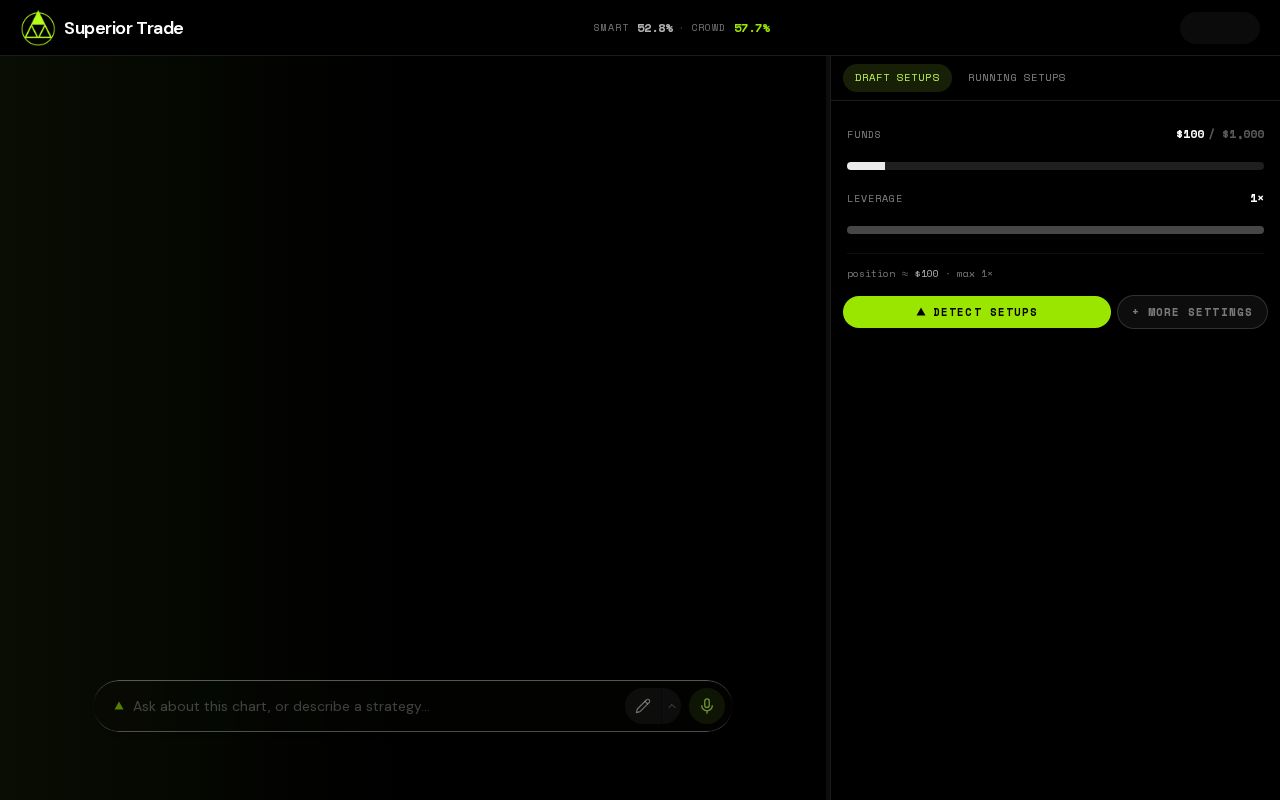Viewport: 1280px width, 800px height.
Task: Click the $1,000 funds maximum
Action: (x=1243, y=134)
